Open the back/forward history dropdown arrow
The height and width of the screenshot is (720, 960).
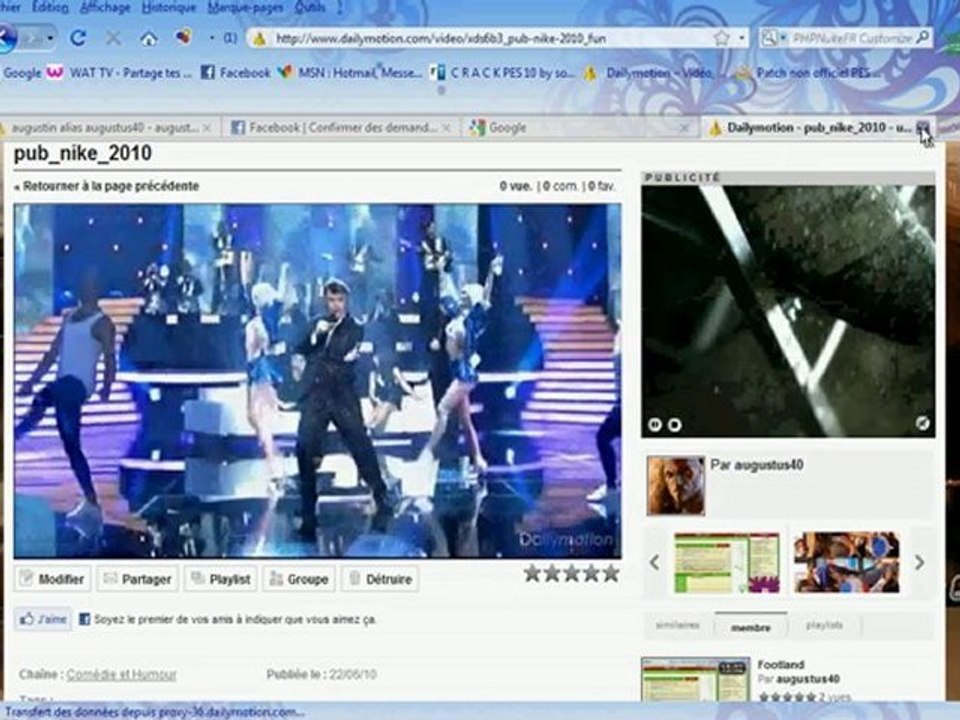pos(50,39)
